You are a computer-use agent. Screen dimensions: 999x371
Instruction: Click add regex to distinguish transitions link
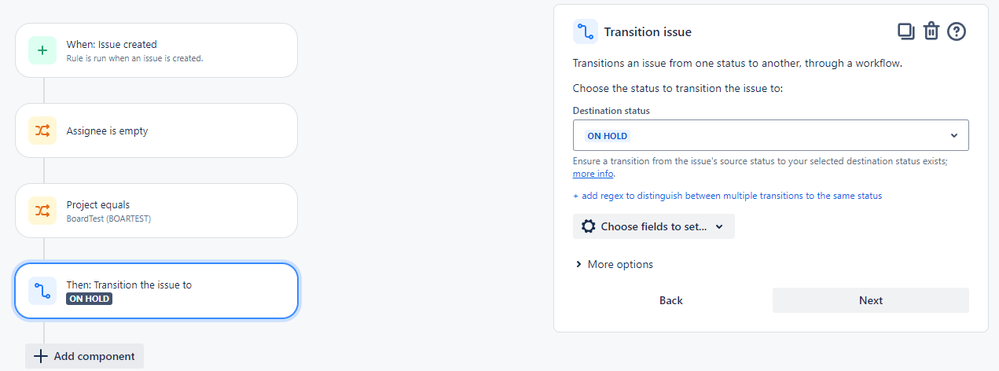[x=727, y=196]
